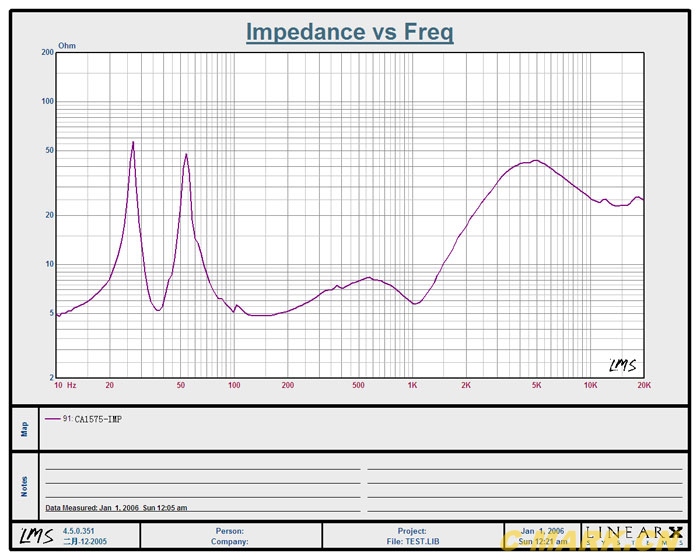Click the LMS logo inside the graph

click(621, 365)
